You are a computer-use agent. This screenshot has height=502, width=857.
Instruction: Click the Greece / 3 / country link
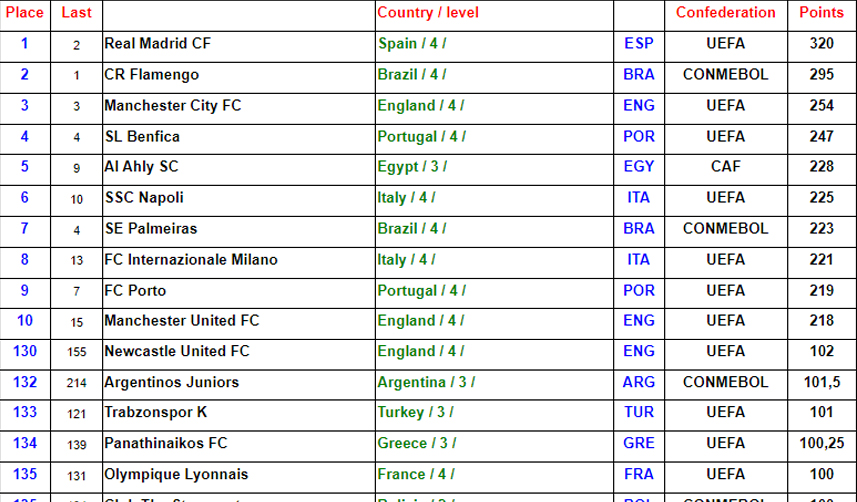(417, 443)
